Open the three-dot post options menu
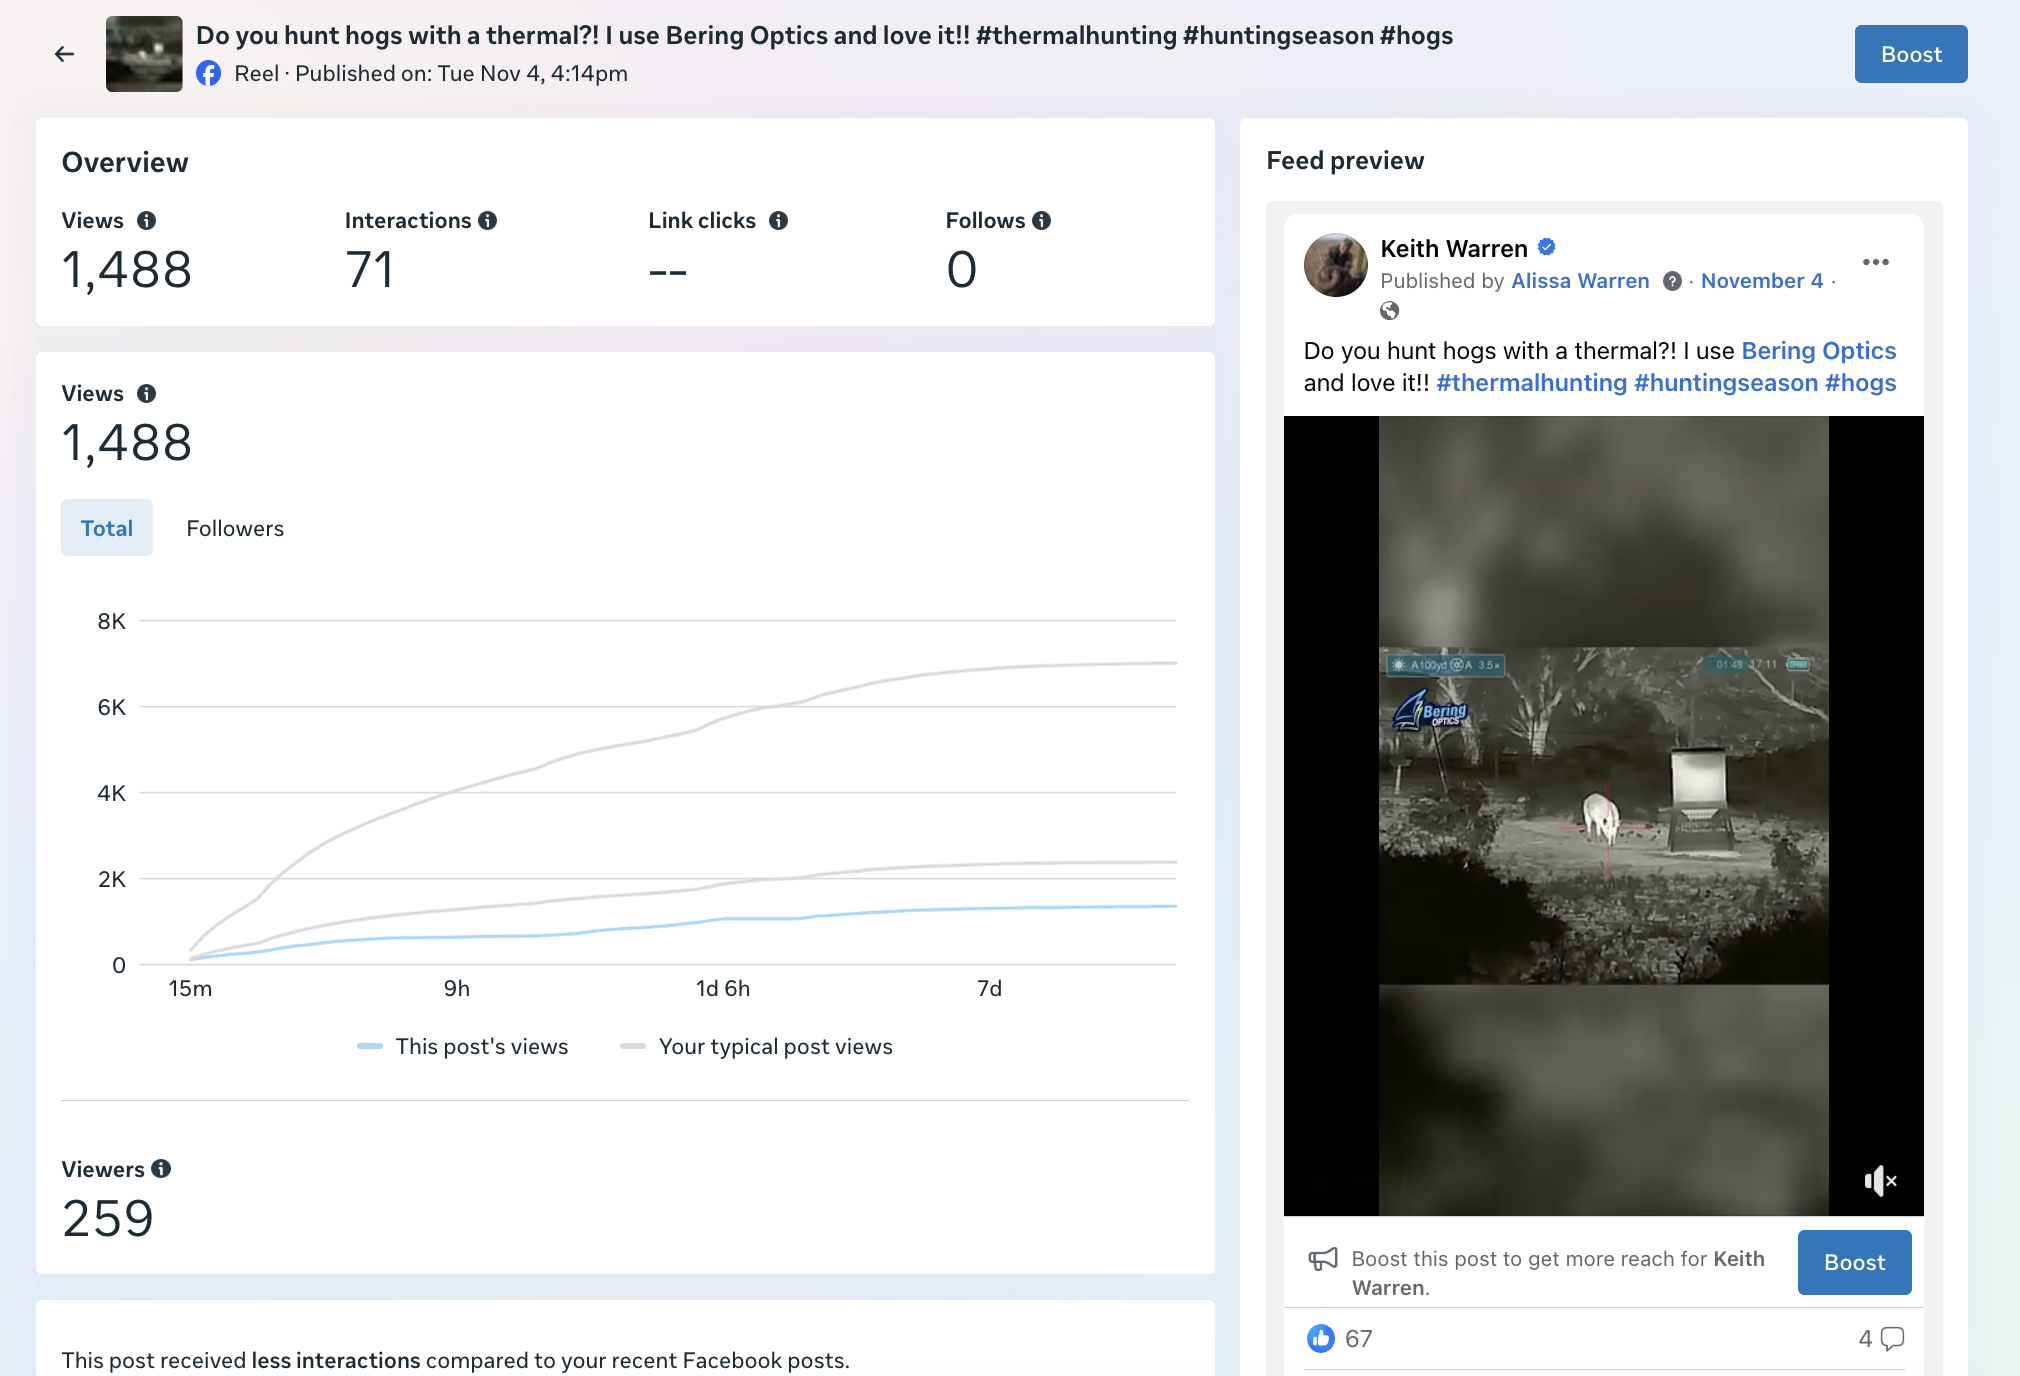This screenshot has height=1376, width=2020. (1875, 262)
